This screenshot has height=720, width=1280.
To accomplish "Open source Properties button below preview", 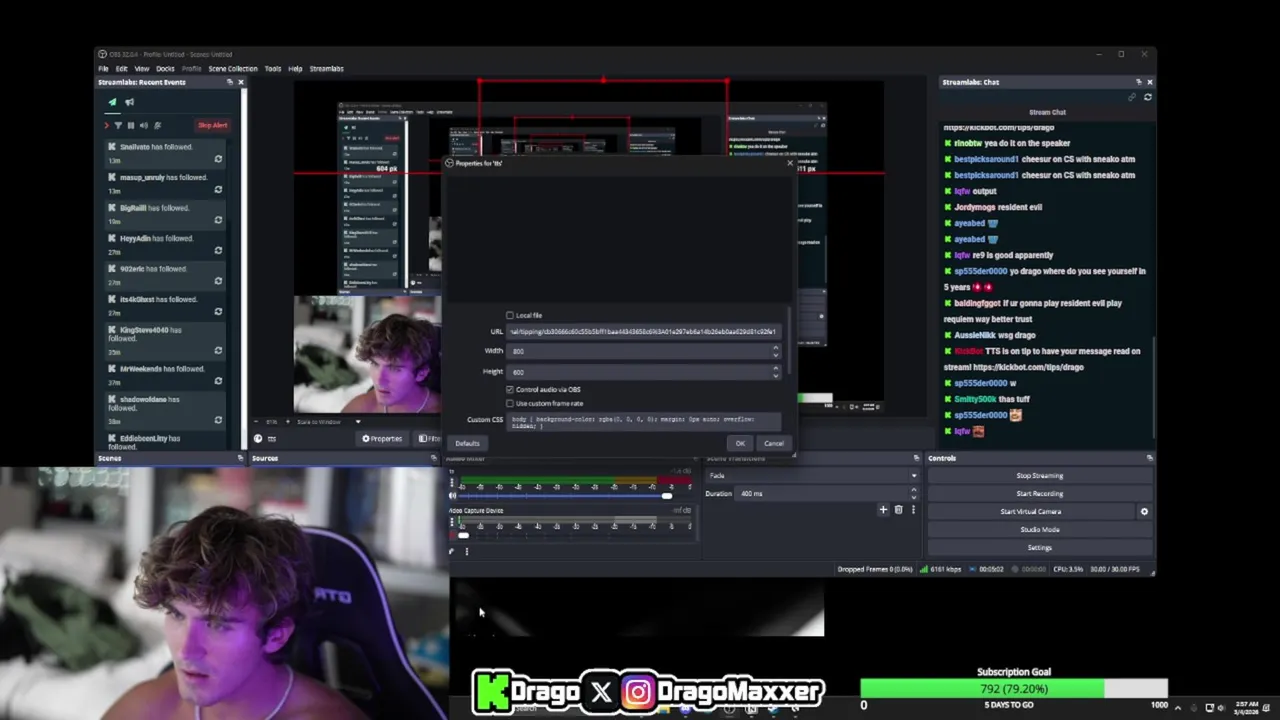I will [382, 439].
